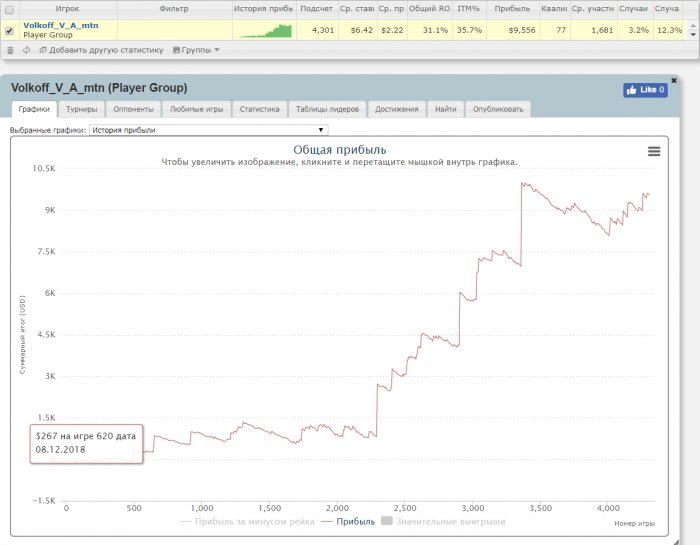
Task: Sort by the 'Фильтр' column header
Action: 174,8
